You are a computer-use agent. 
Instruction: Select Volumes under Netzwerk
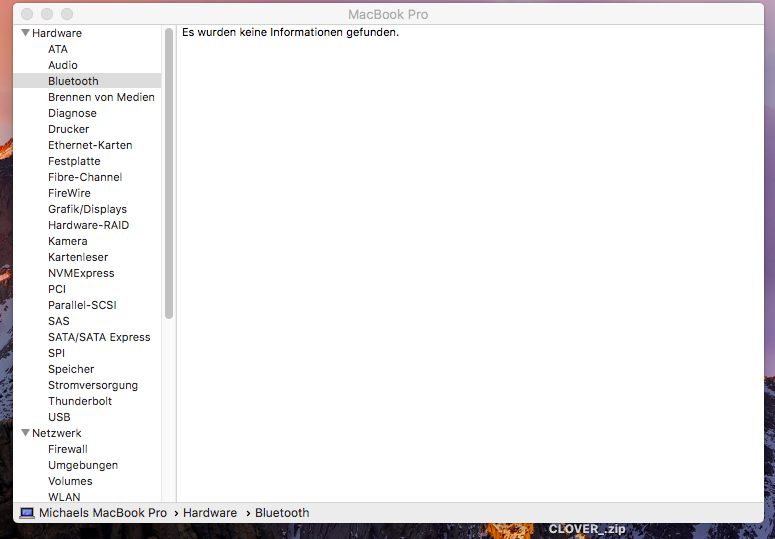point(70,481)
